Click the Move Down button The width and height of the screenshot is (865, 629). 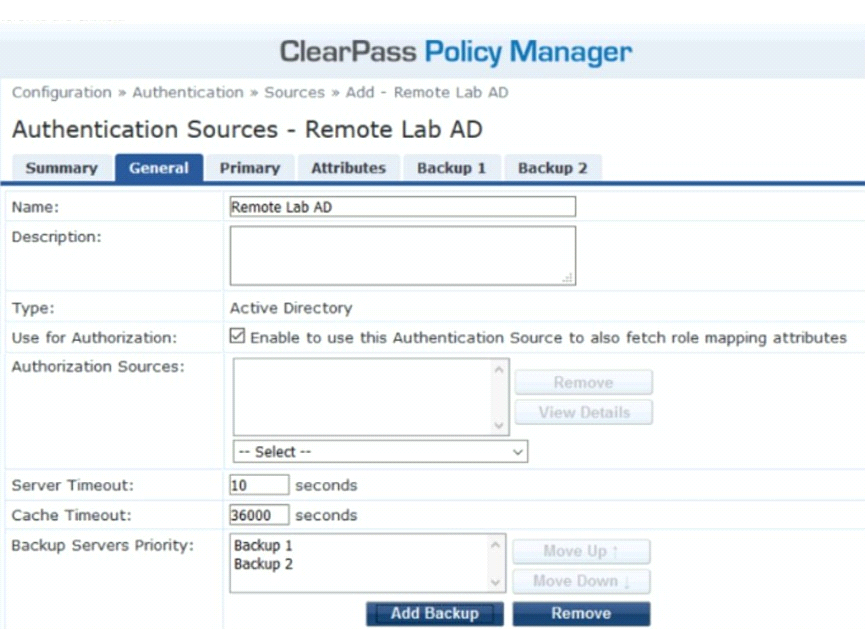581,581
